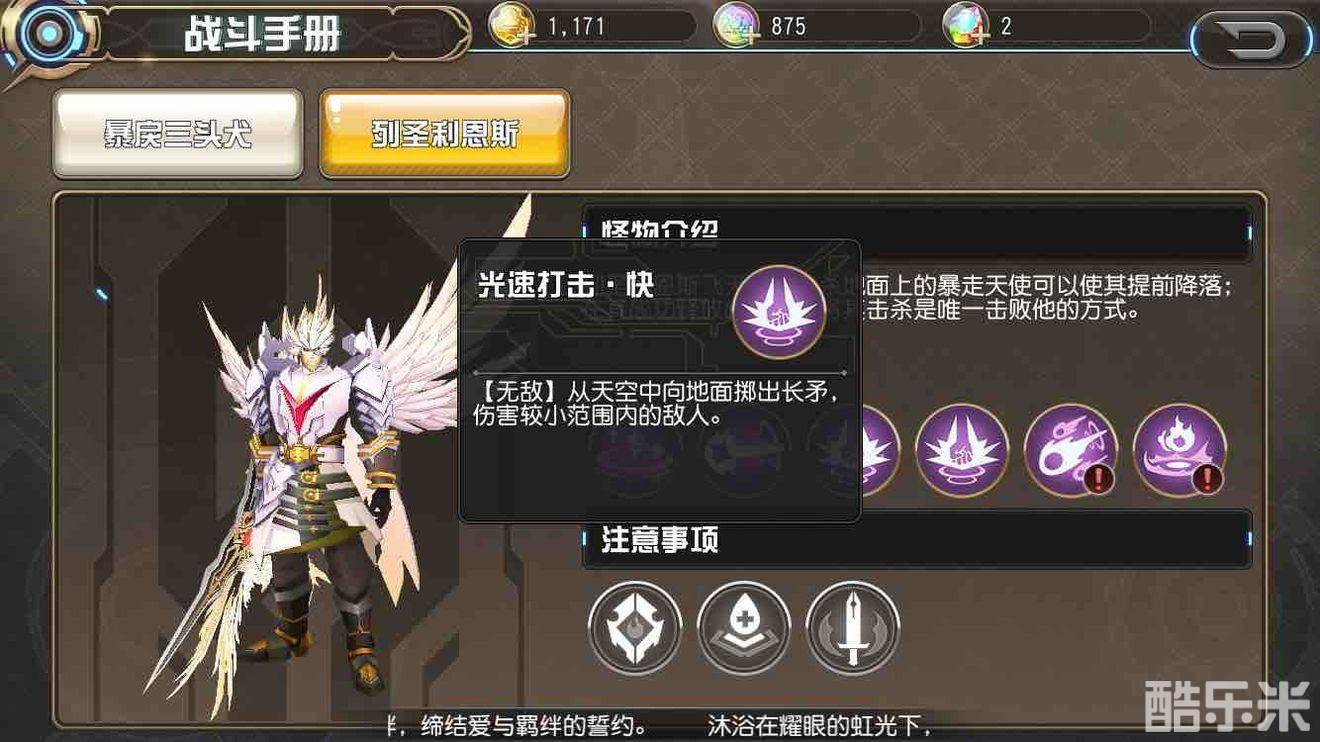Switch to the 暴戾三头犬 tab

point(178,134)
